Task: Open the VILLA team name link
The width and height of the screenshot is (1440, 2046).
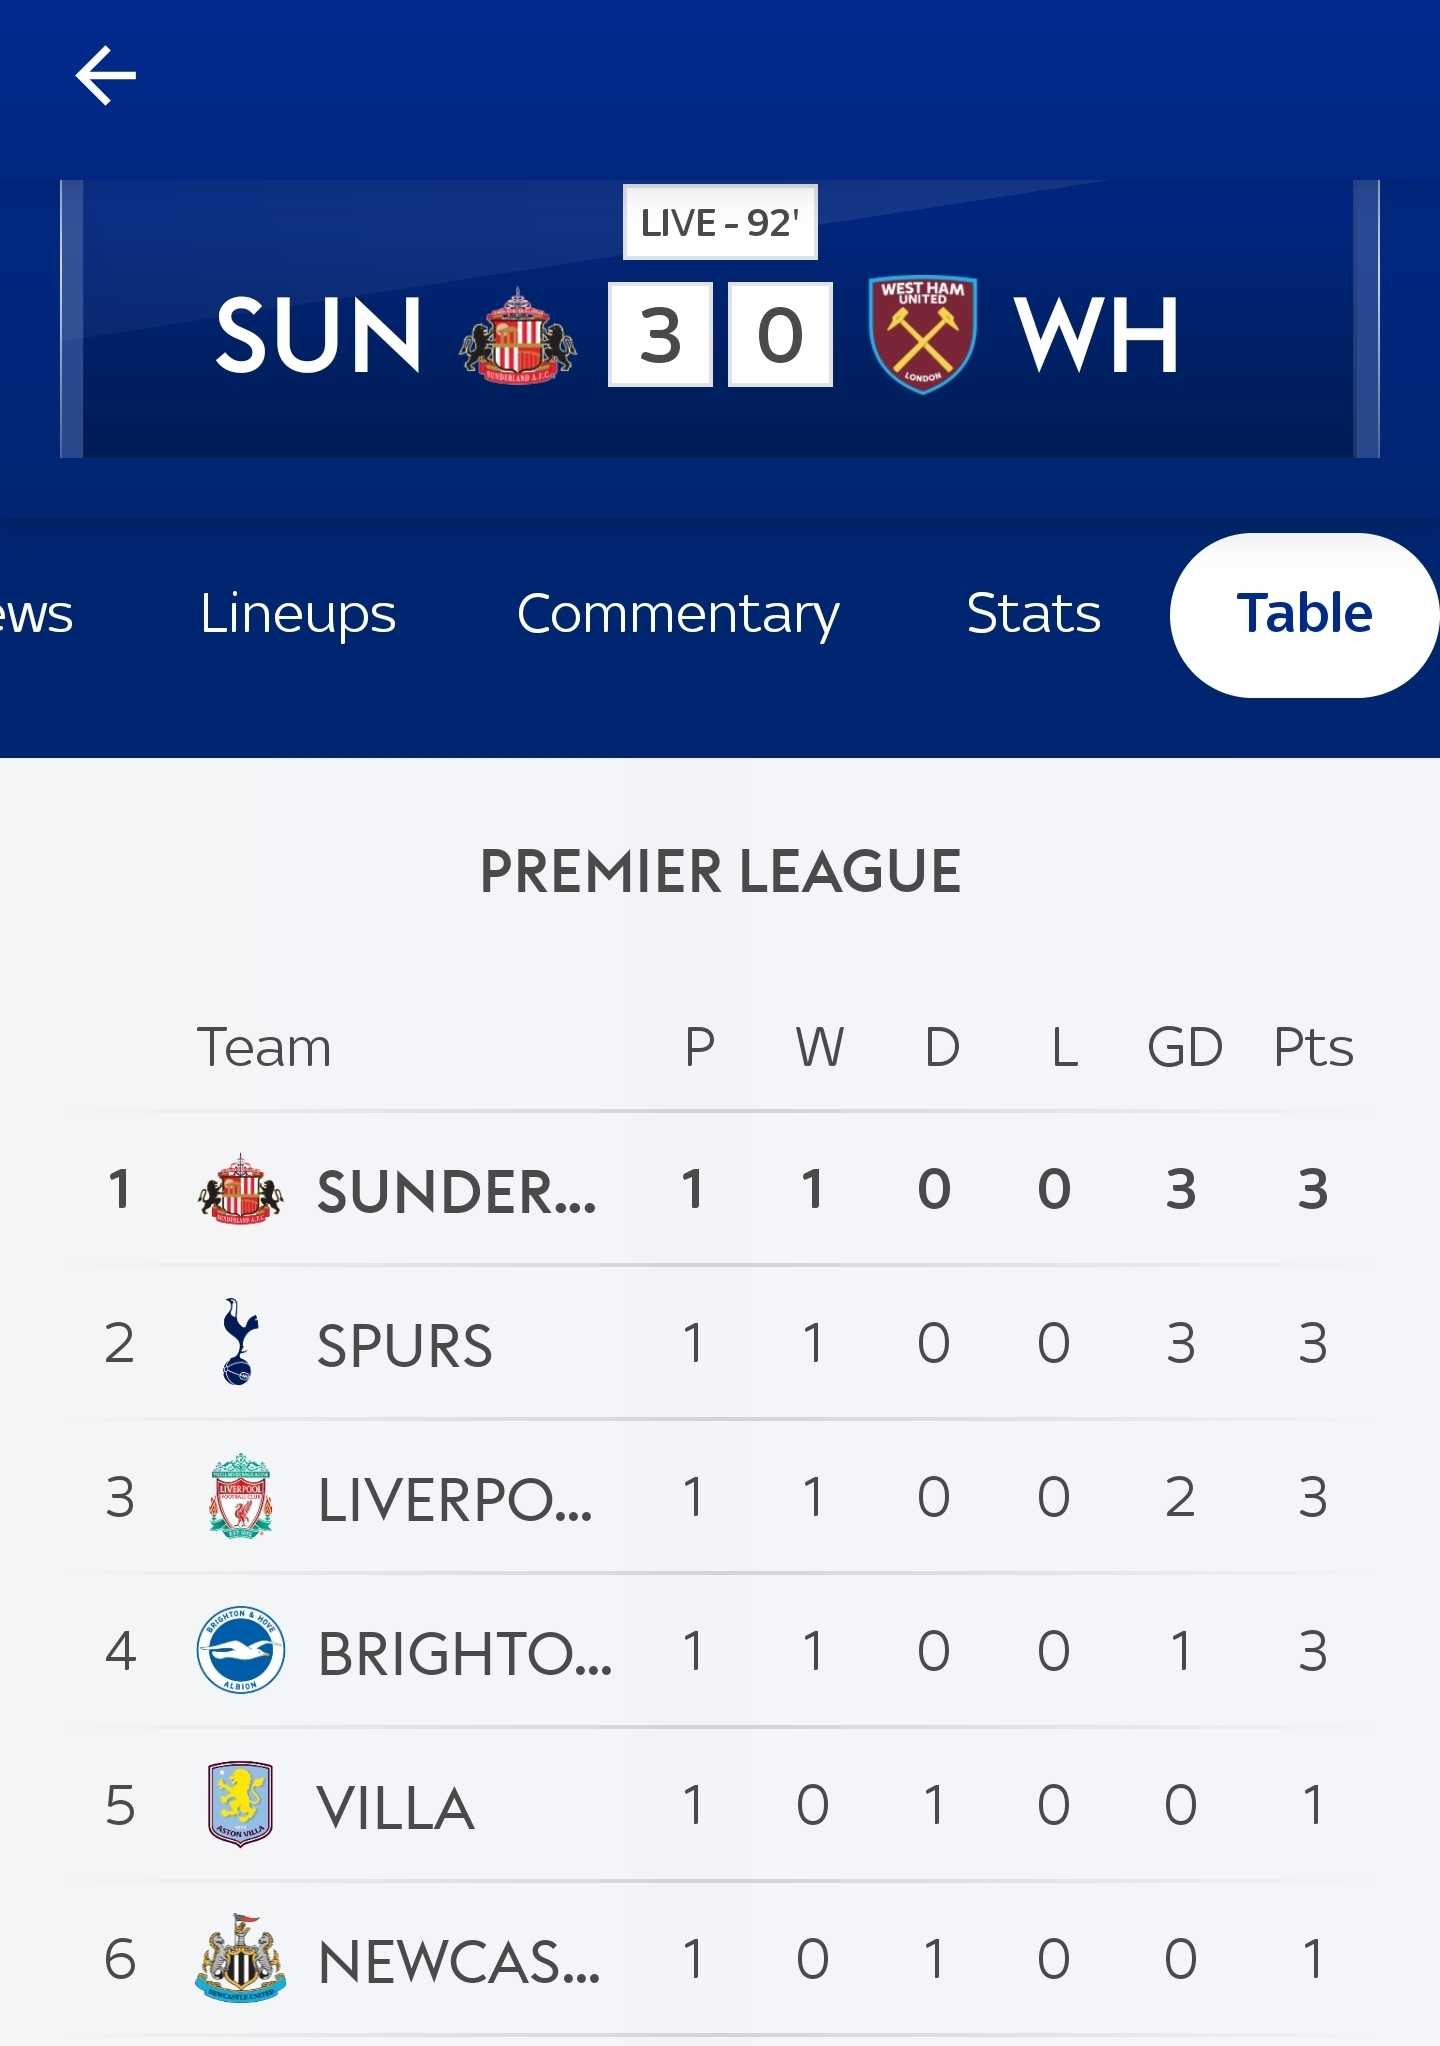Action: [x=395, y=1808]
